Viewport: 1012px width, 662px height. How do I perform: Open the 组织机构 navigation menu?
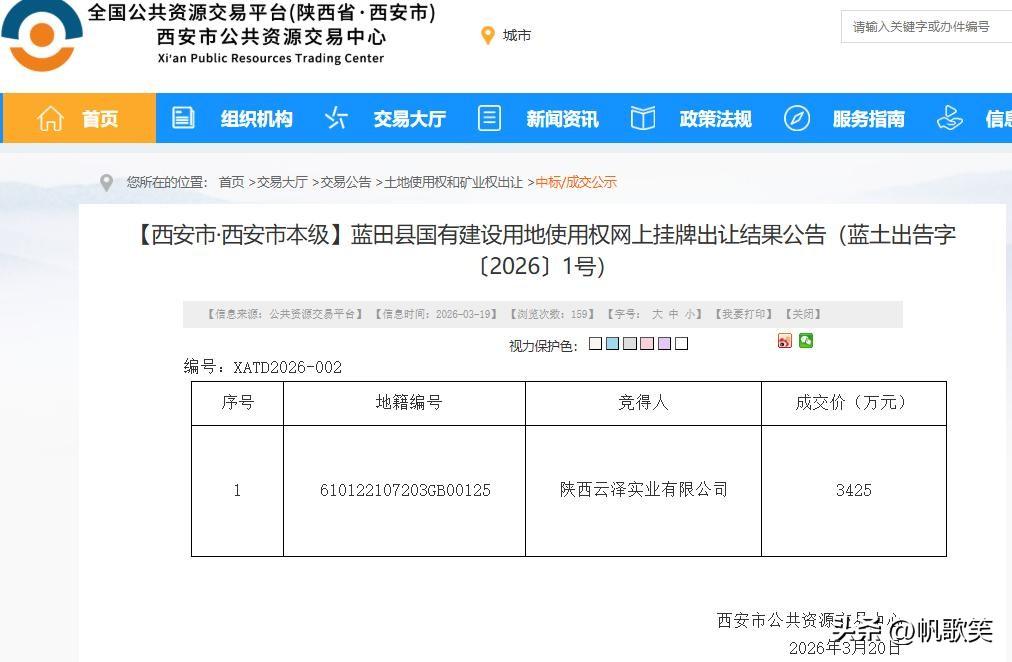coord(257,119)
